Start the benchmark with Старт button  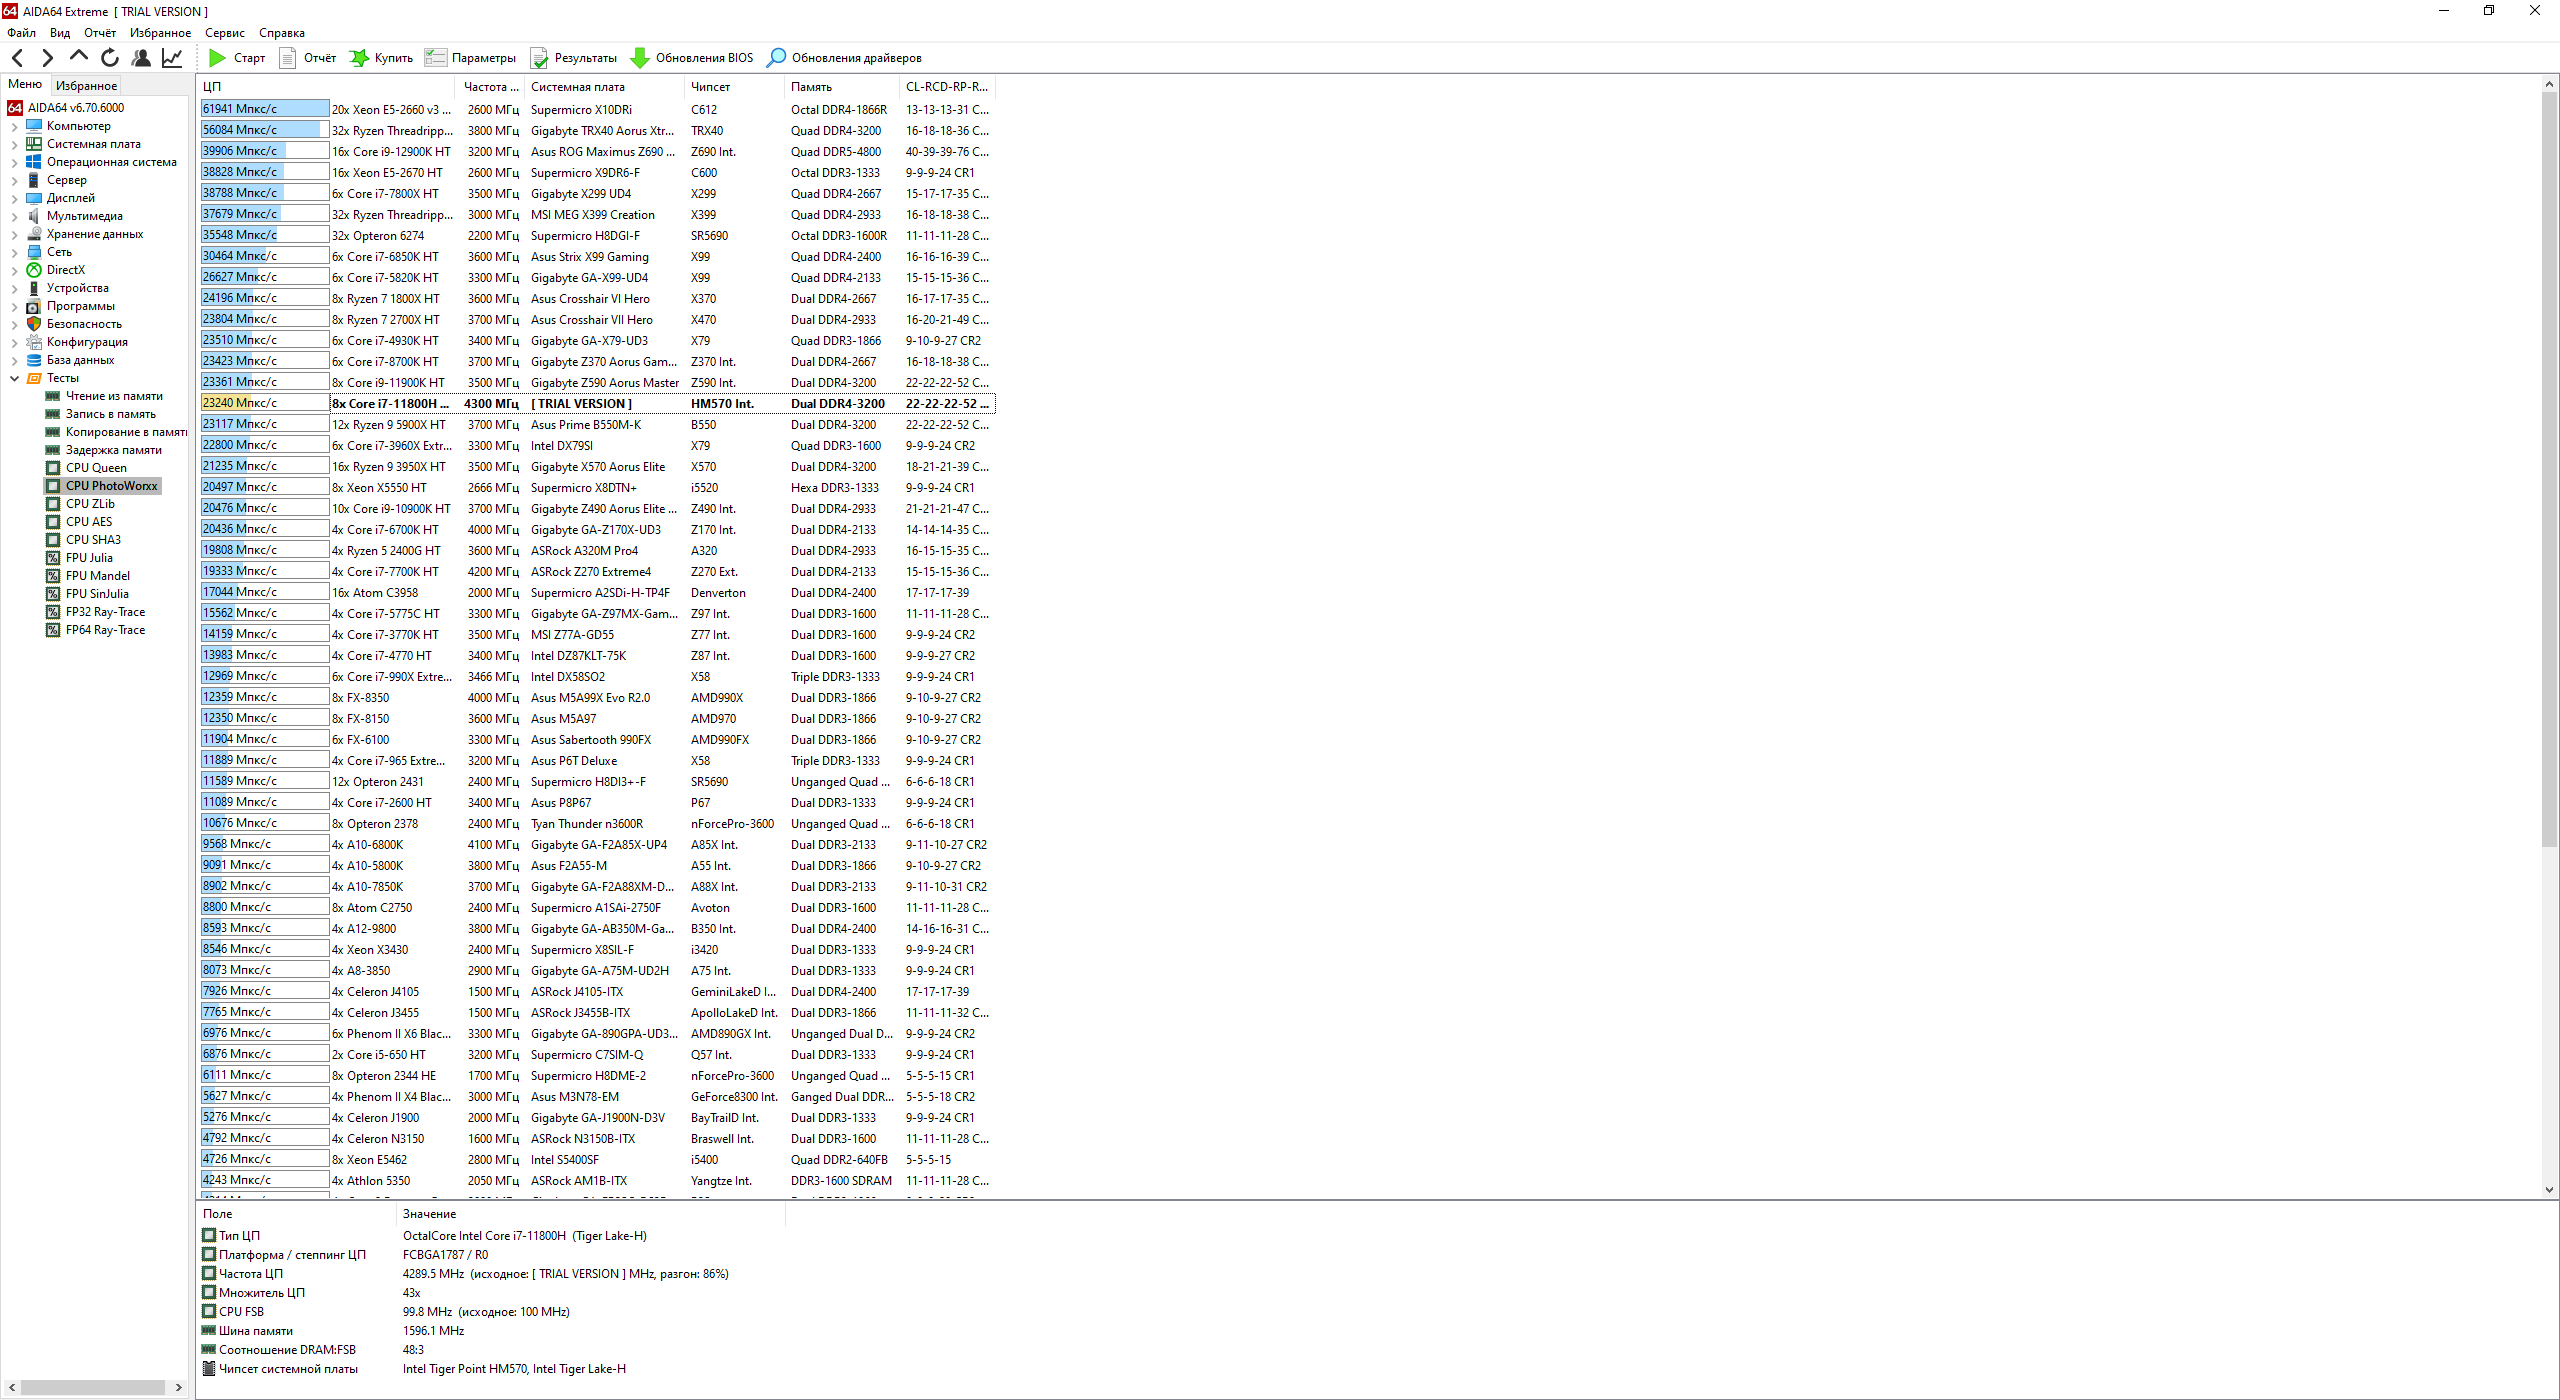tap(237, 58)
